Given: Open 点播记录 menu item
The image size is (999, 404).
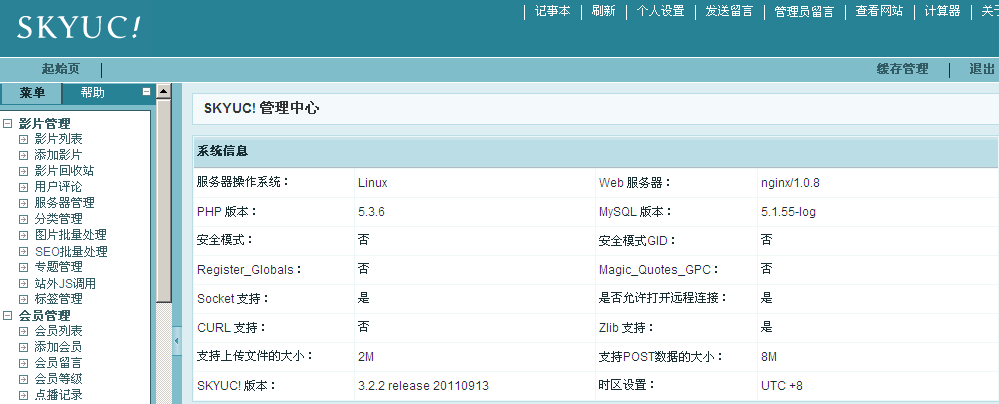Looking at the screenshot, I should (58, 395).
